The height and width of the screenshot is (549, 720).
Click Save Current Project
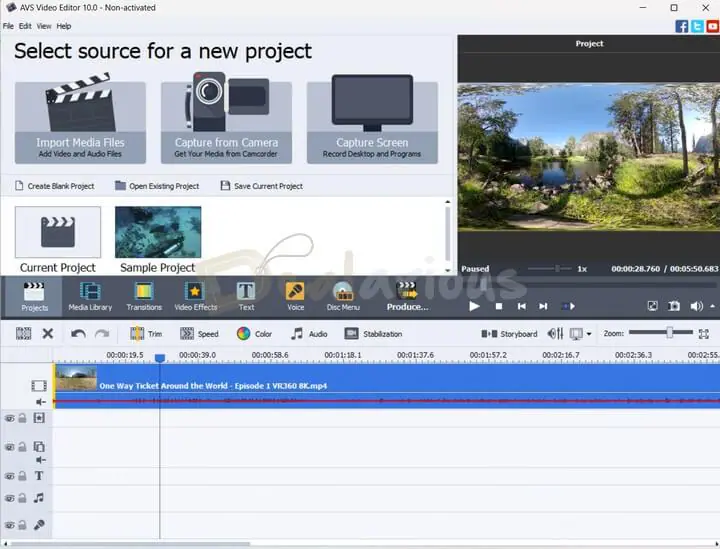tap(262, 186)
